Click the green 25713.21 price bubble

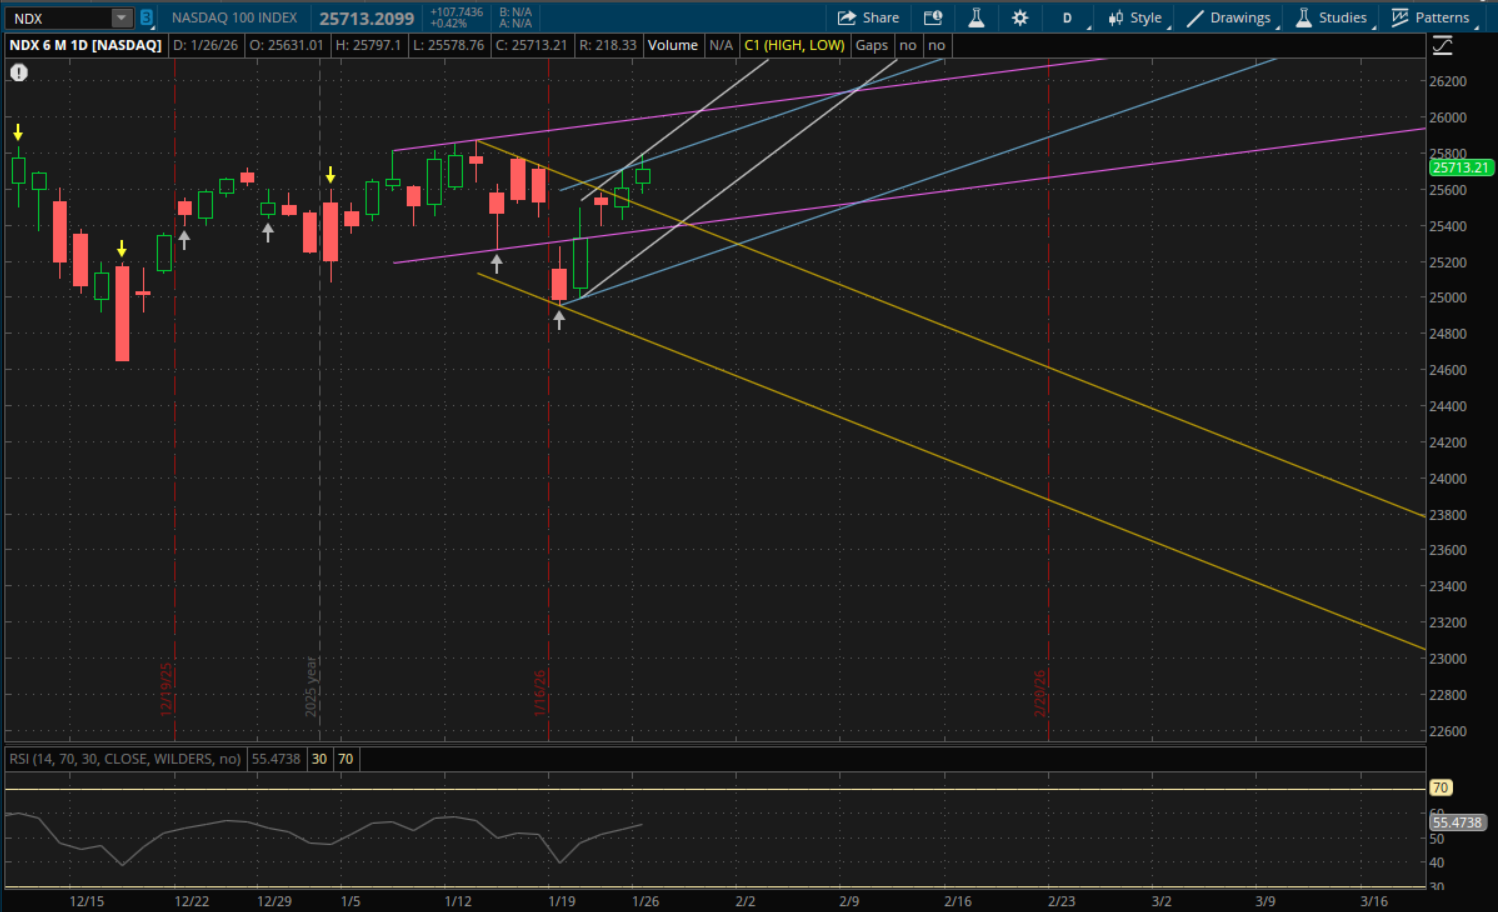tap(1460, 168)
